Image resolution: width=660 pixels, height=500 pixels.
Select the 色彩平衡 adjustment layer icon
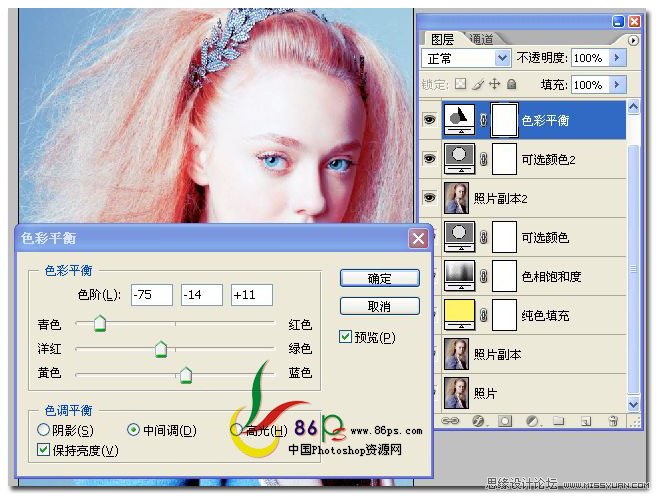460,120
